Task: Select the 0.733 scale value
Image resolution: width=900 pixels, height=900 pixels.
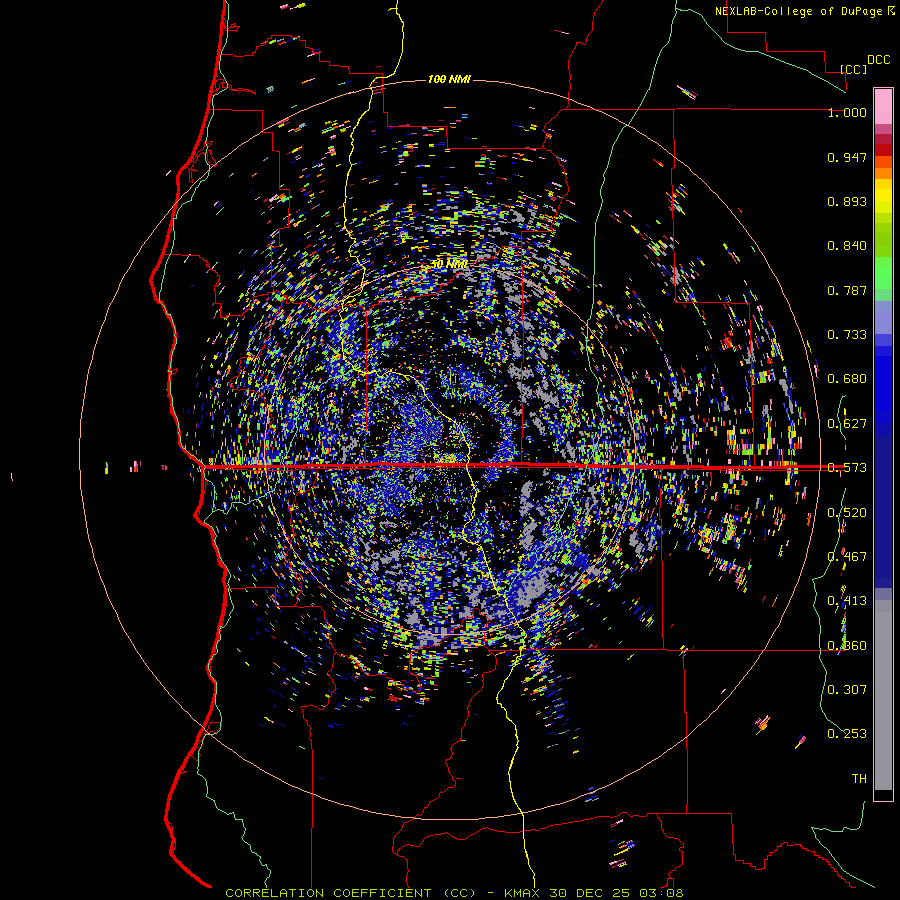Action: click(x=847, y=335)
